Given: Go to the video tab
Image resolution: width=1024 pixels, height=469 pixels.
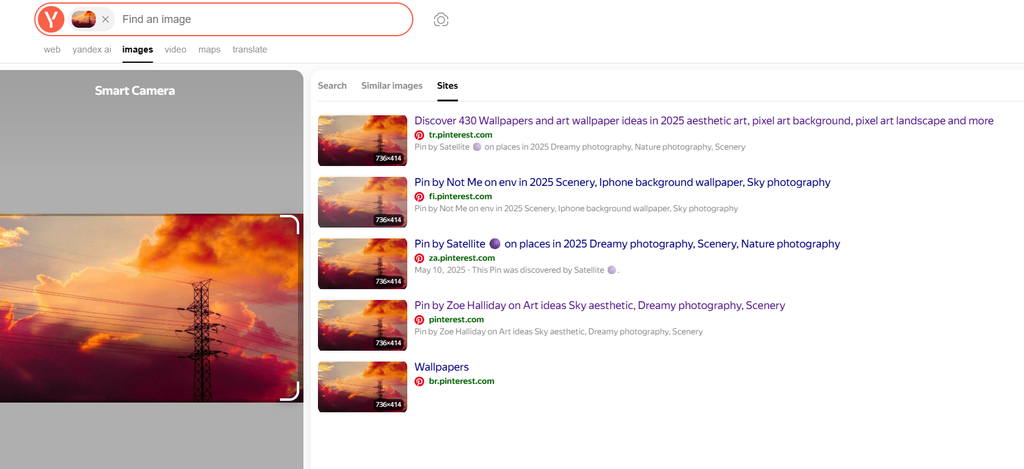Looking at the screenshot, I should [175, 49].
